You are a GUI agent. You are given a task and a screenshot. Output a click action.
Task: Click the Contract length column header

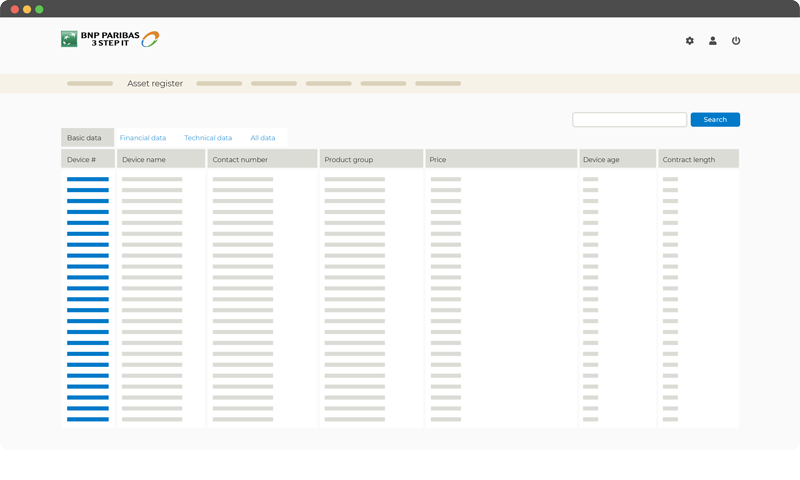click(x=689, y=160)
